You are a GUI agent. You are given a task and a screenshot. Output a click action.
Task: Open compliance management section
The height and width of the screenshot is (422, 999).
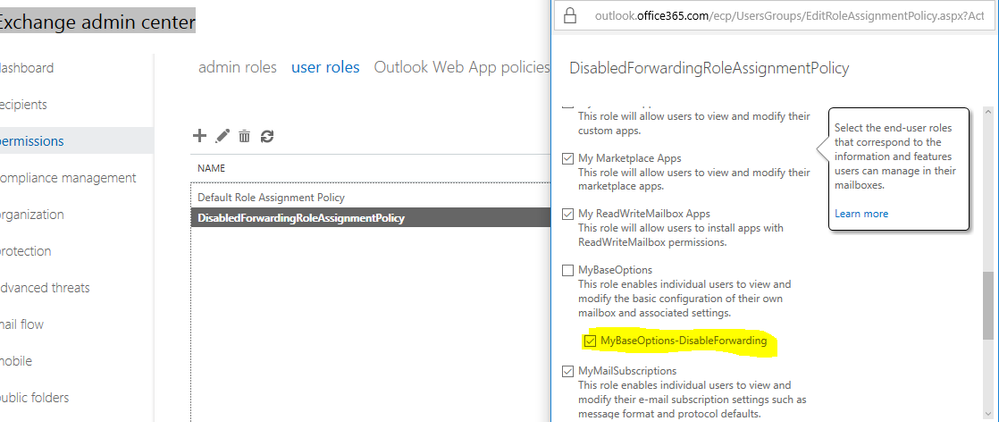[68, 178]
